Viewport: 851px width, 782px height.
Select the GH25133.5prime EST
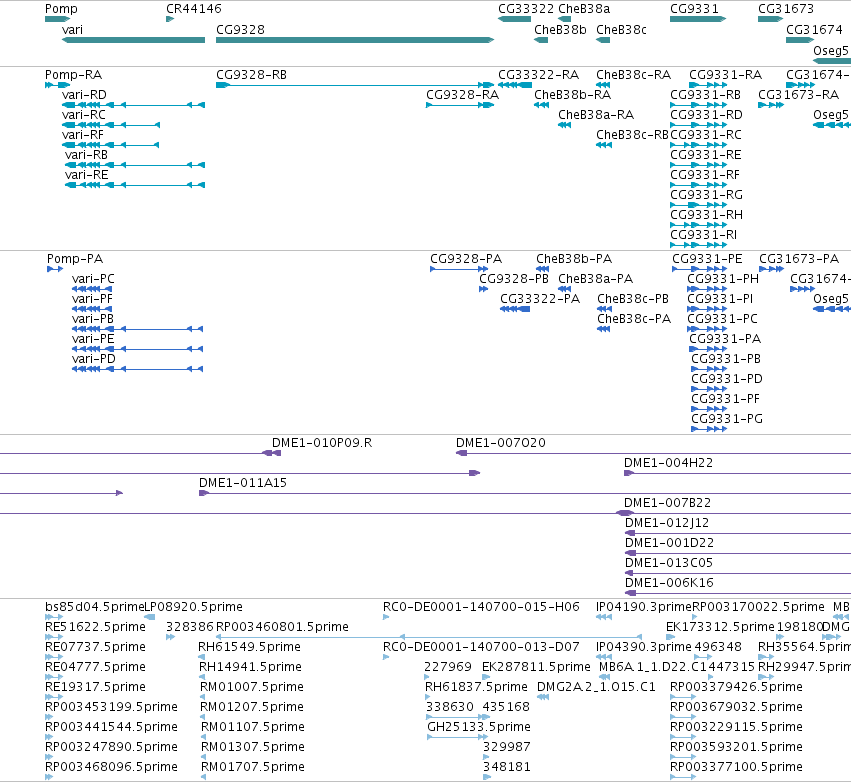pos(456,737)
